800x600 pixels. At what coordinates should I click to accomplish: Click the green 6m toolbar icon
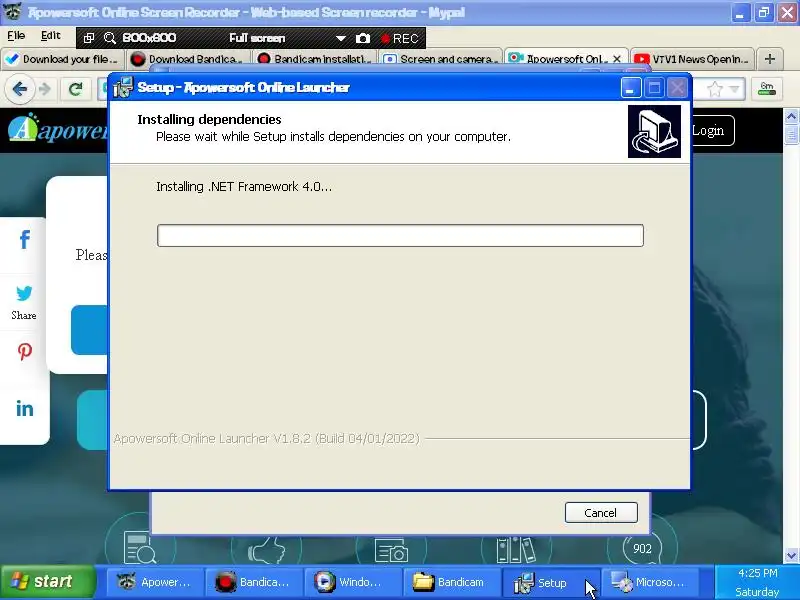pyautogui.click(x=766, y=89)
